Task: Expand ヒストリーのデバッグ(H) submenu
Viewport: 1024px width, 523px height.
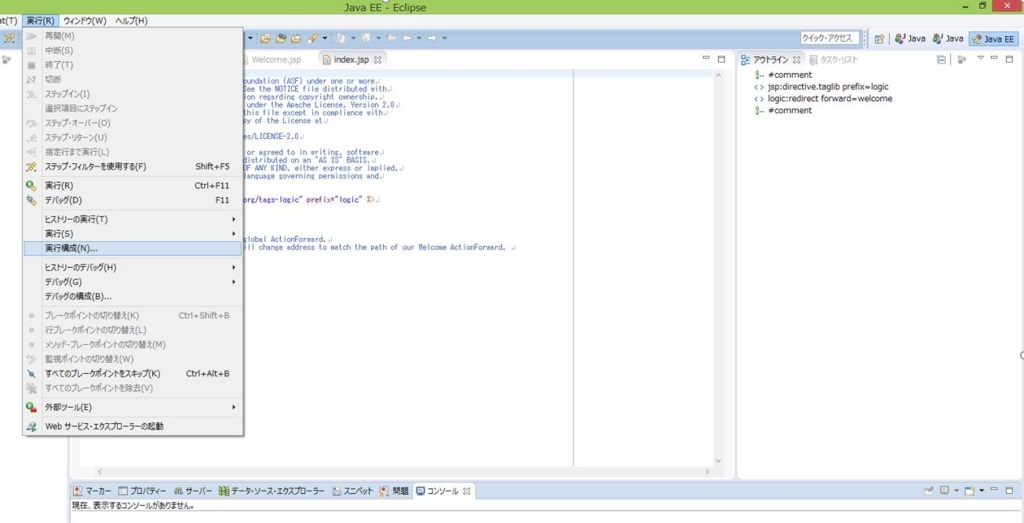Action: click(133, 268)
